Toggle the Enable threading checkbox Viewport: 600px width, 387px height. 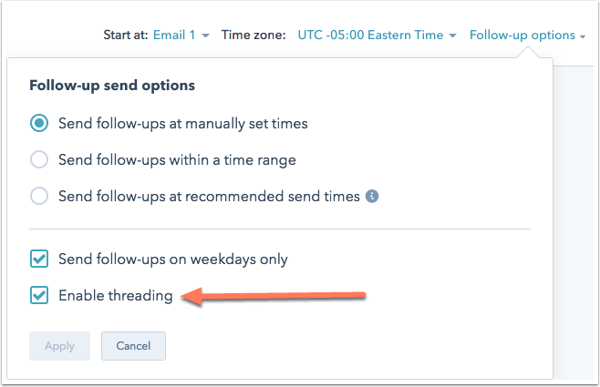click(x=39, y=295)
